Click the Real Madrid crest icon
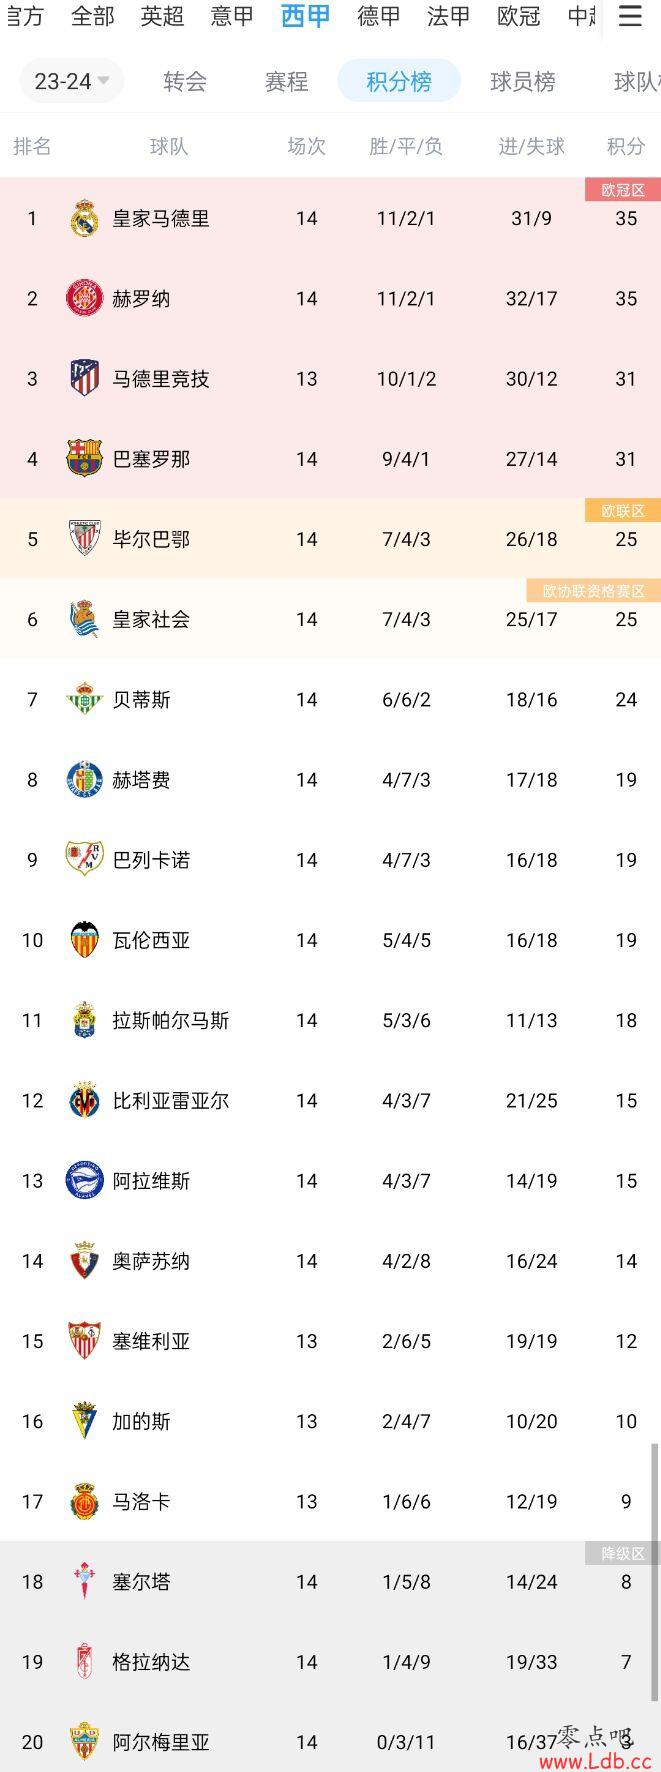 coord(84,218)
